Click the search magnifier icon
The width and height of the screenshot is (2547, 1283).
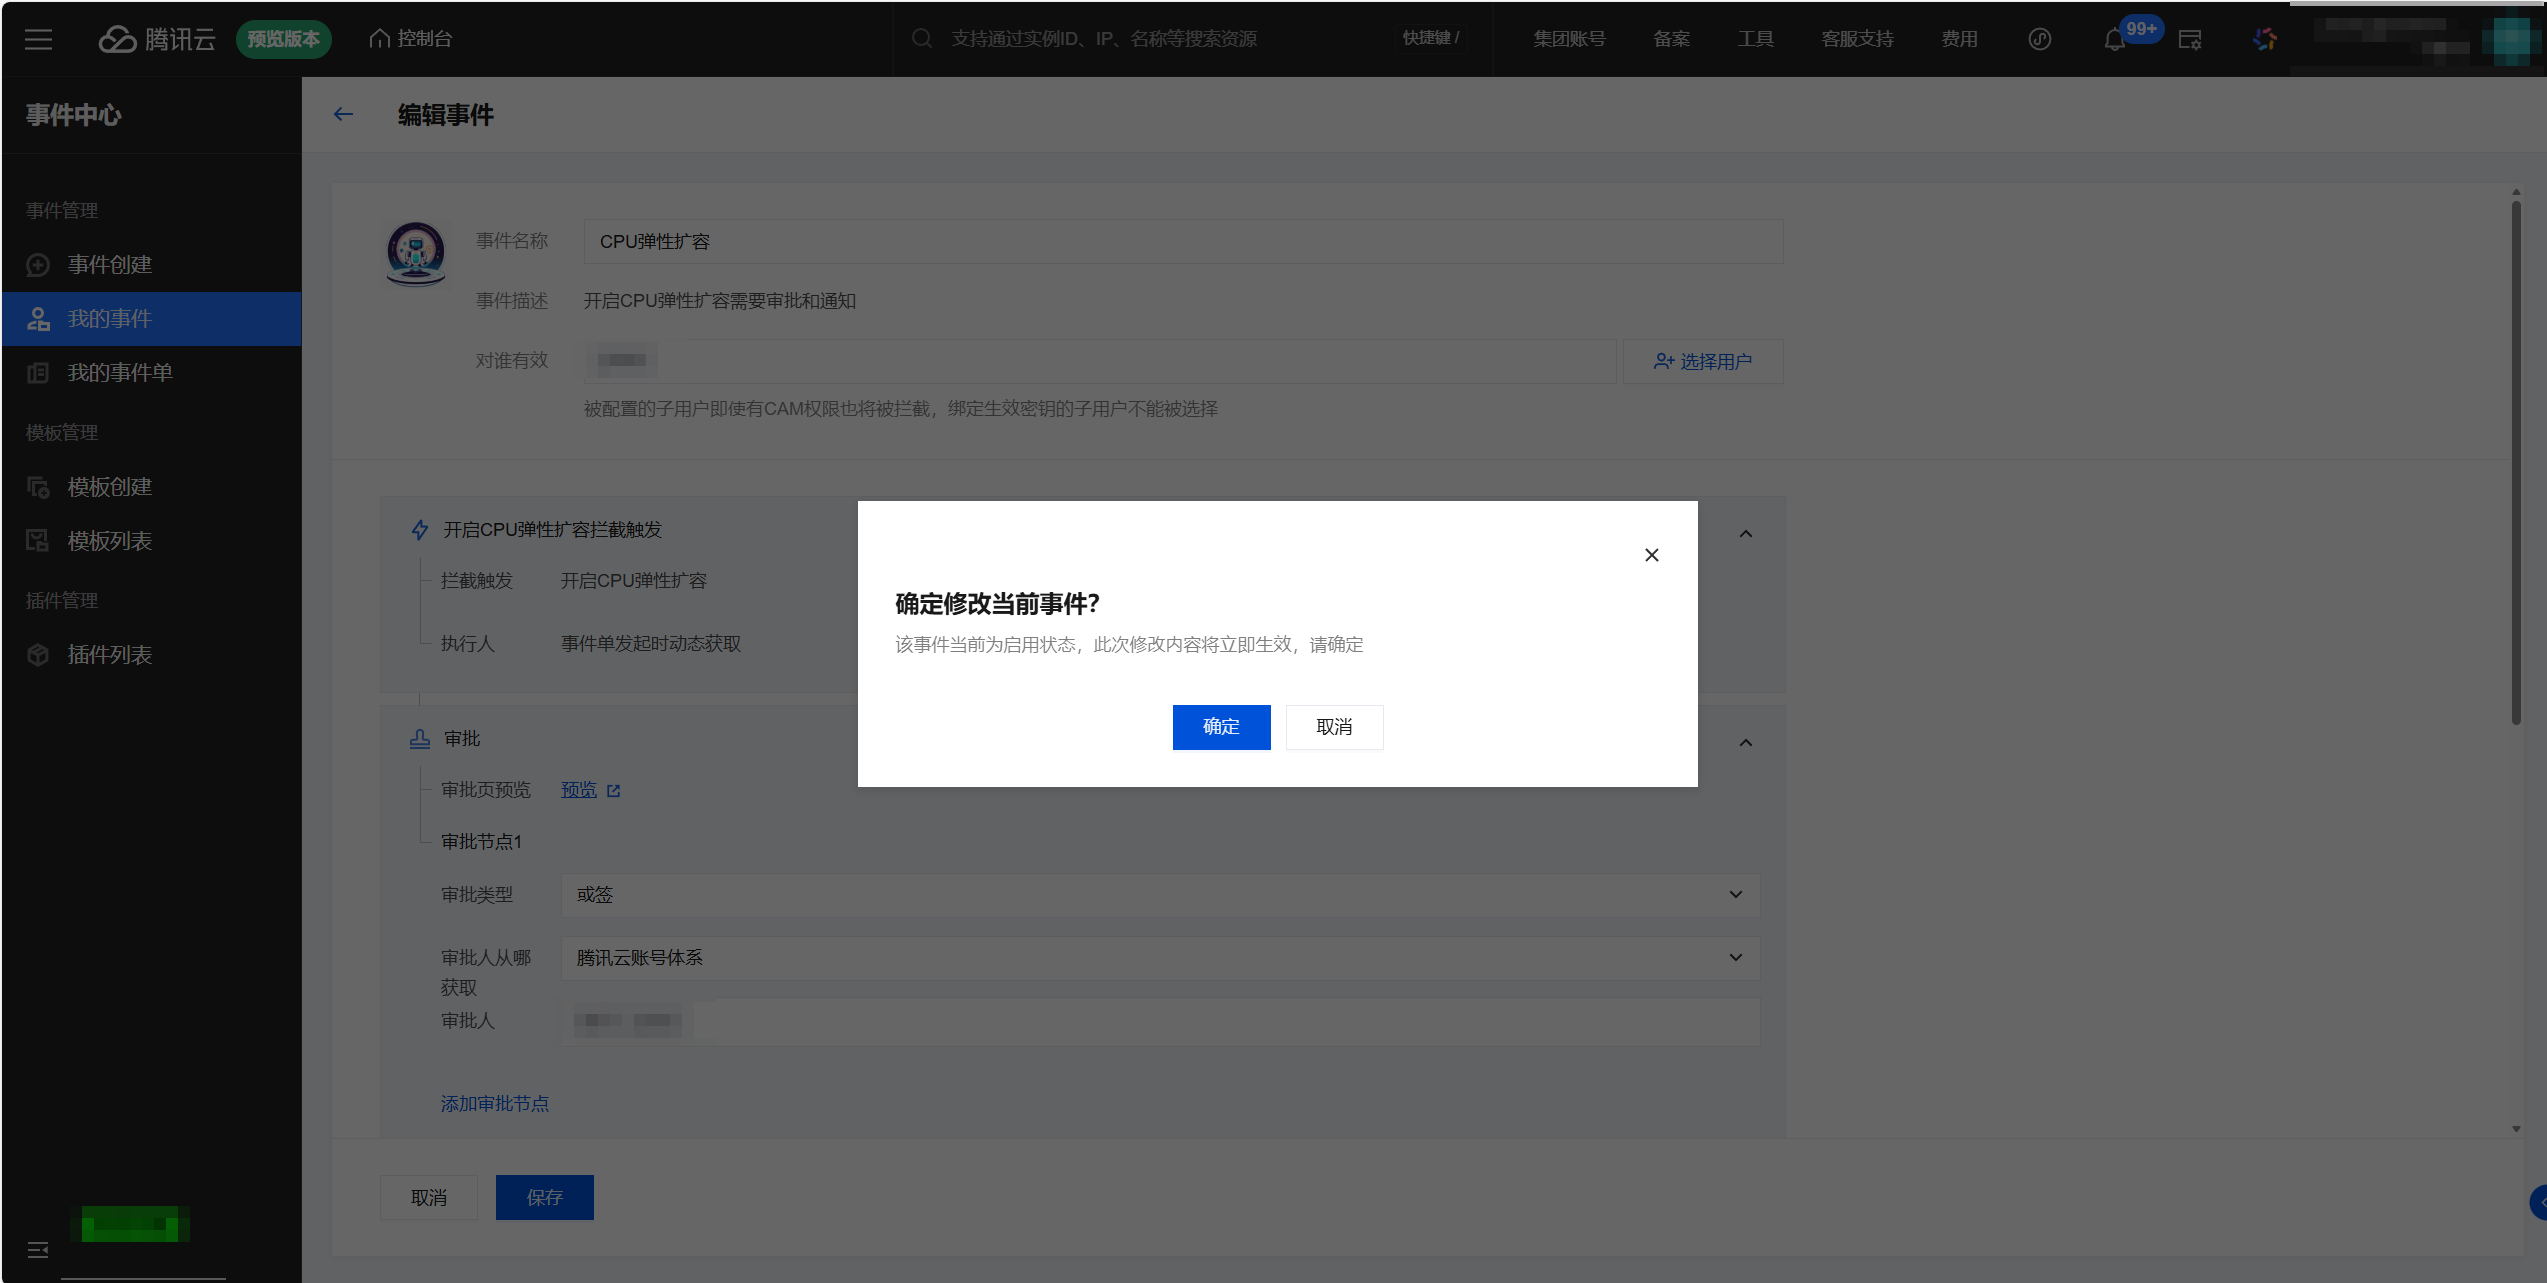tap(922, 39)
